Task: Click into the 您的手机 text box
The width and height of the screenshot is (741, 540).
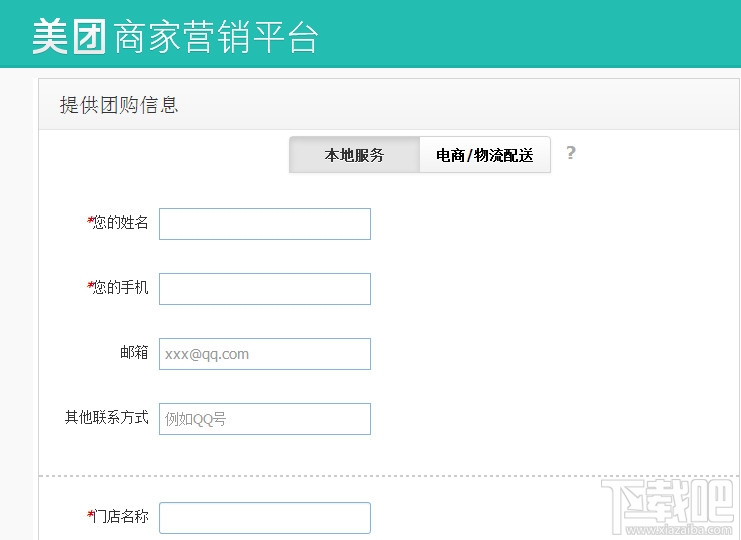Action: click(265, 289)
